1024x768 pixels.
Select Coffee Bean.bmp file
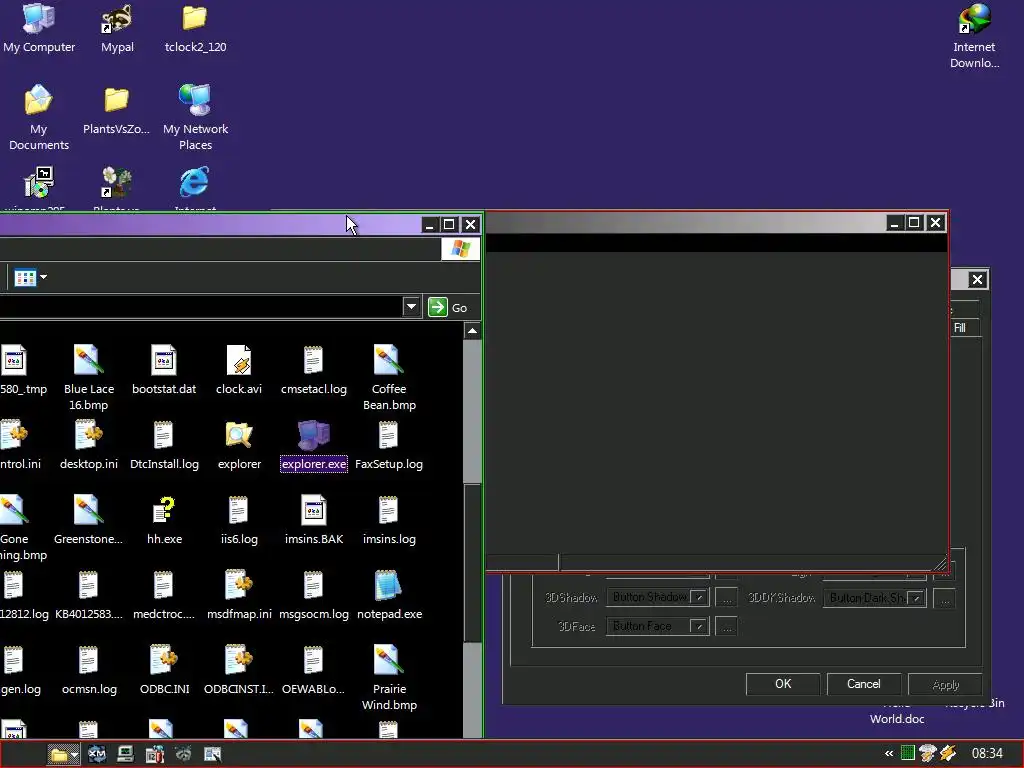point(389,377)
